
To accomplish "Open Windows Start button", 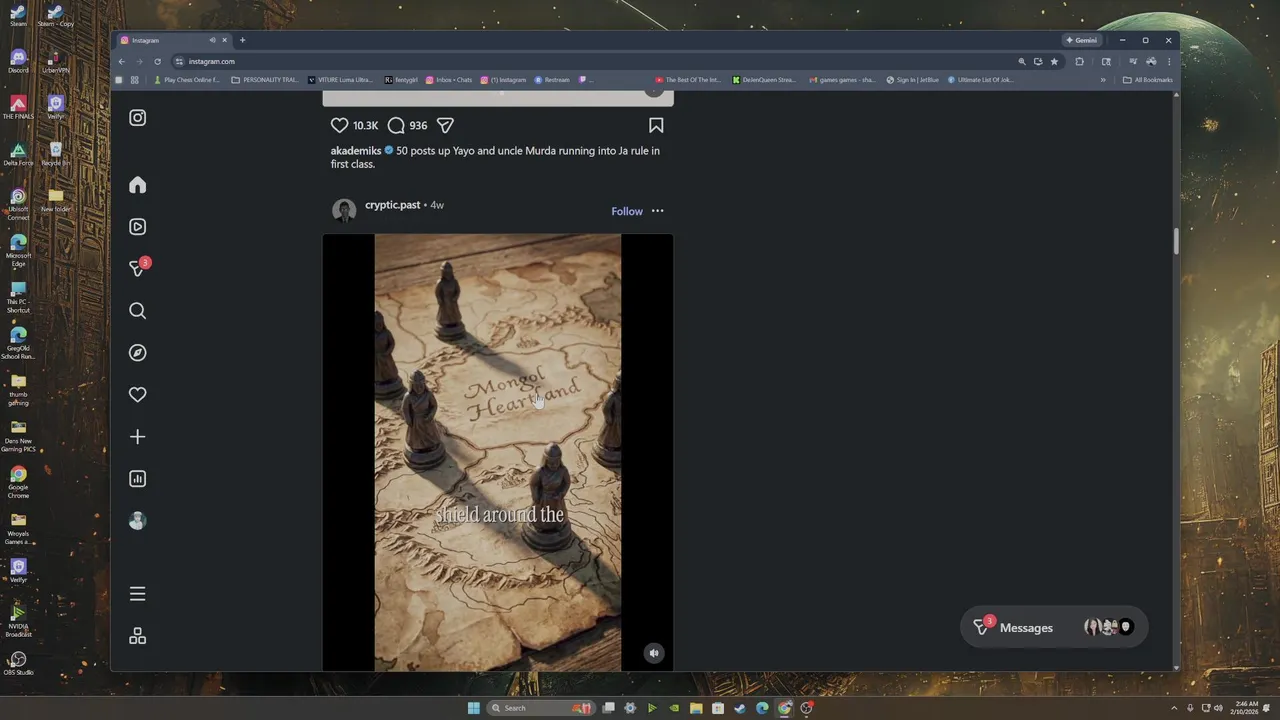I will [473, 708].
